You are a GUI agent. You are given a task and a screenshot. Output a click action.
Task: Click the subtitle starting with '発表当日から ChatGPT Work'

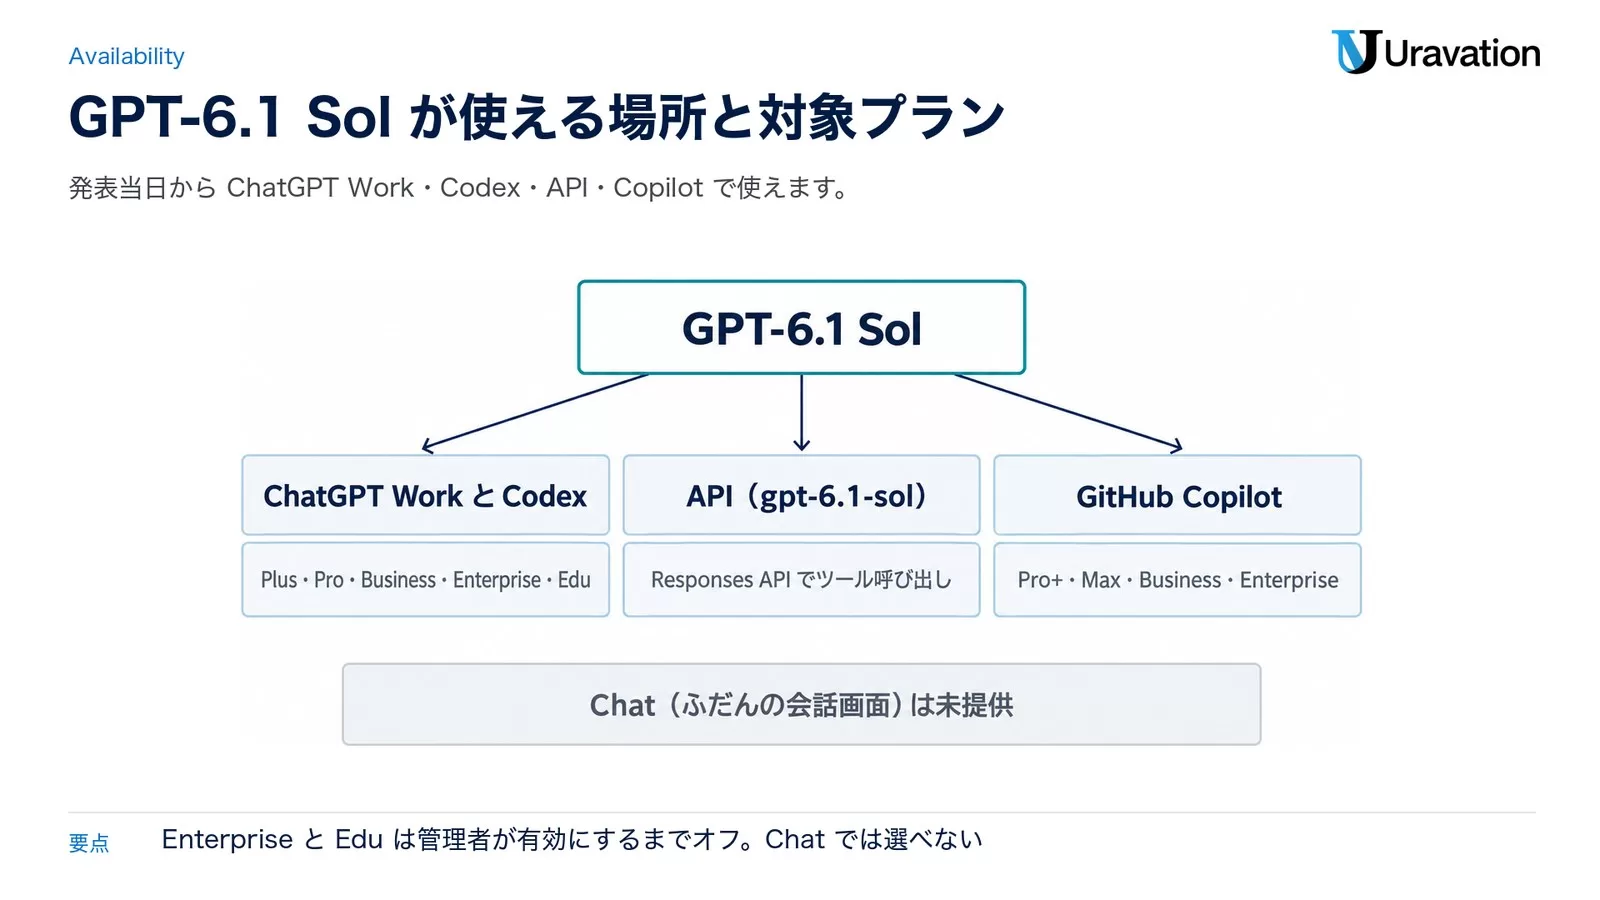[x=459, y=188]
